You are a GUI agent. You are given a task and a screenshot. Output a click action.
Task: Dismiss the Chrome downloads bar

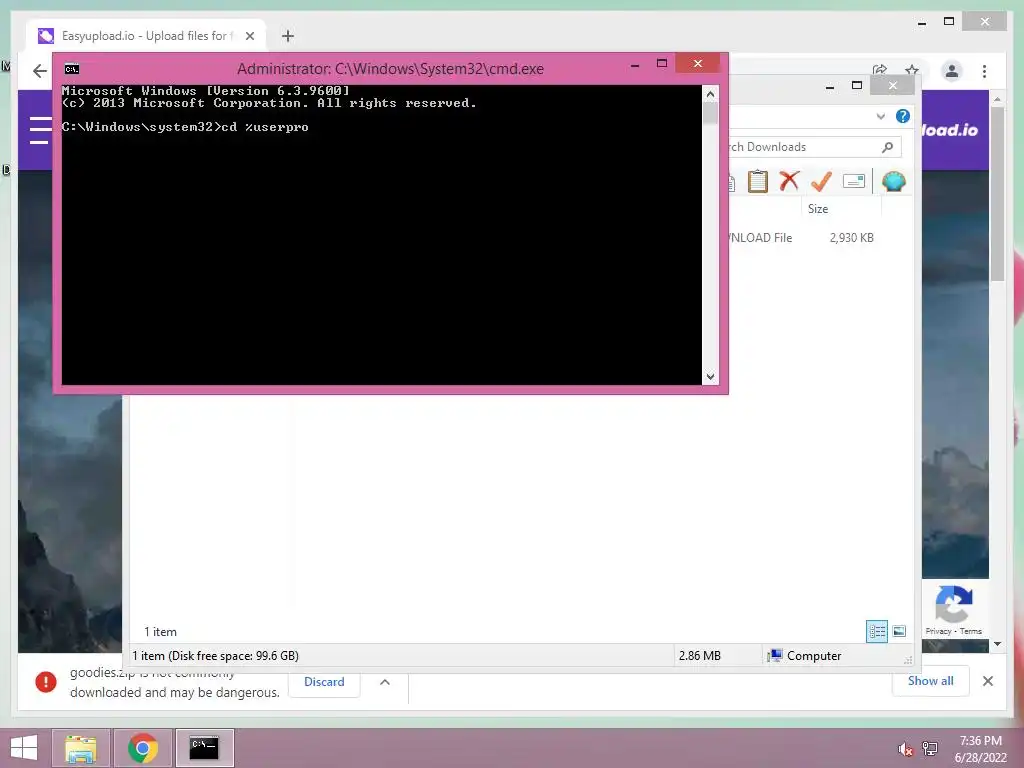click(x=987, y=681)
